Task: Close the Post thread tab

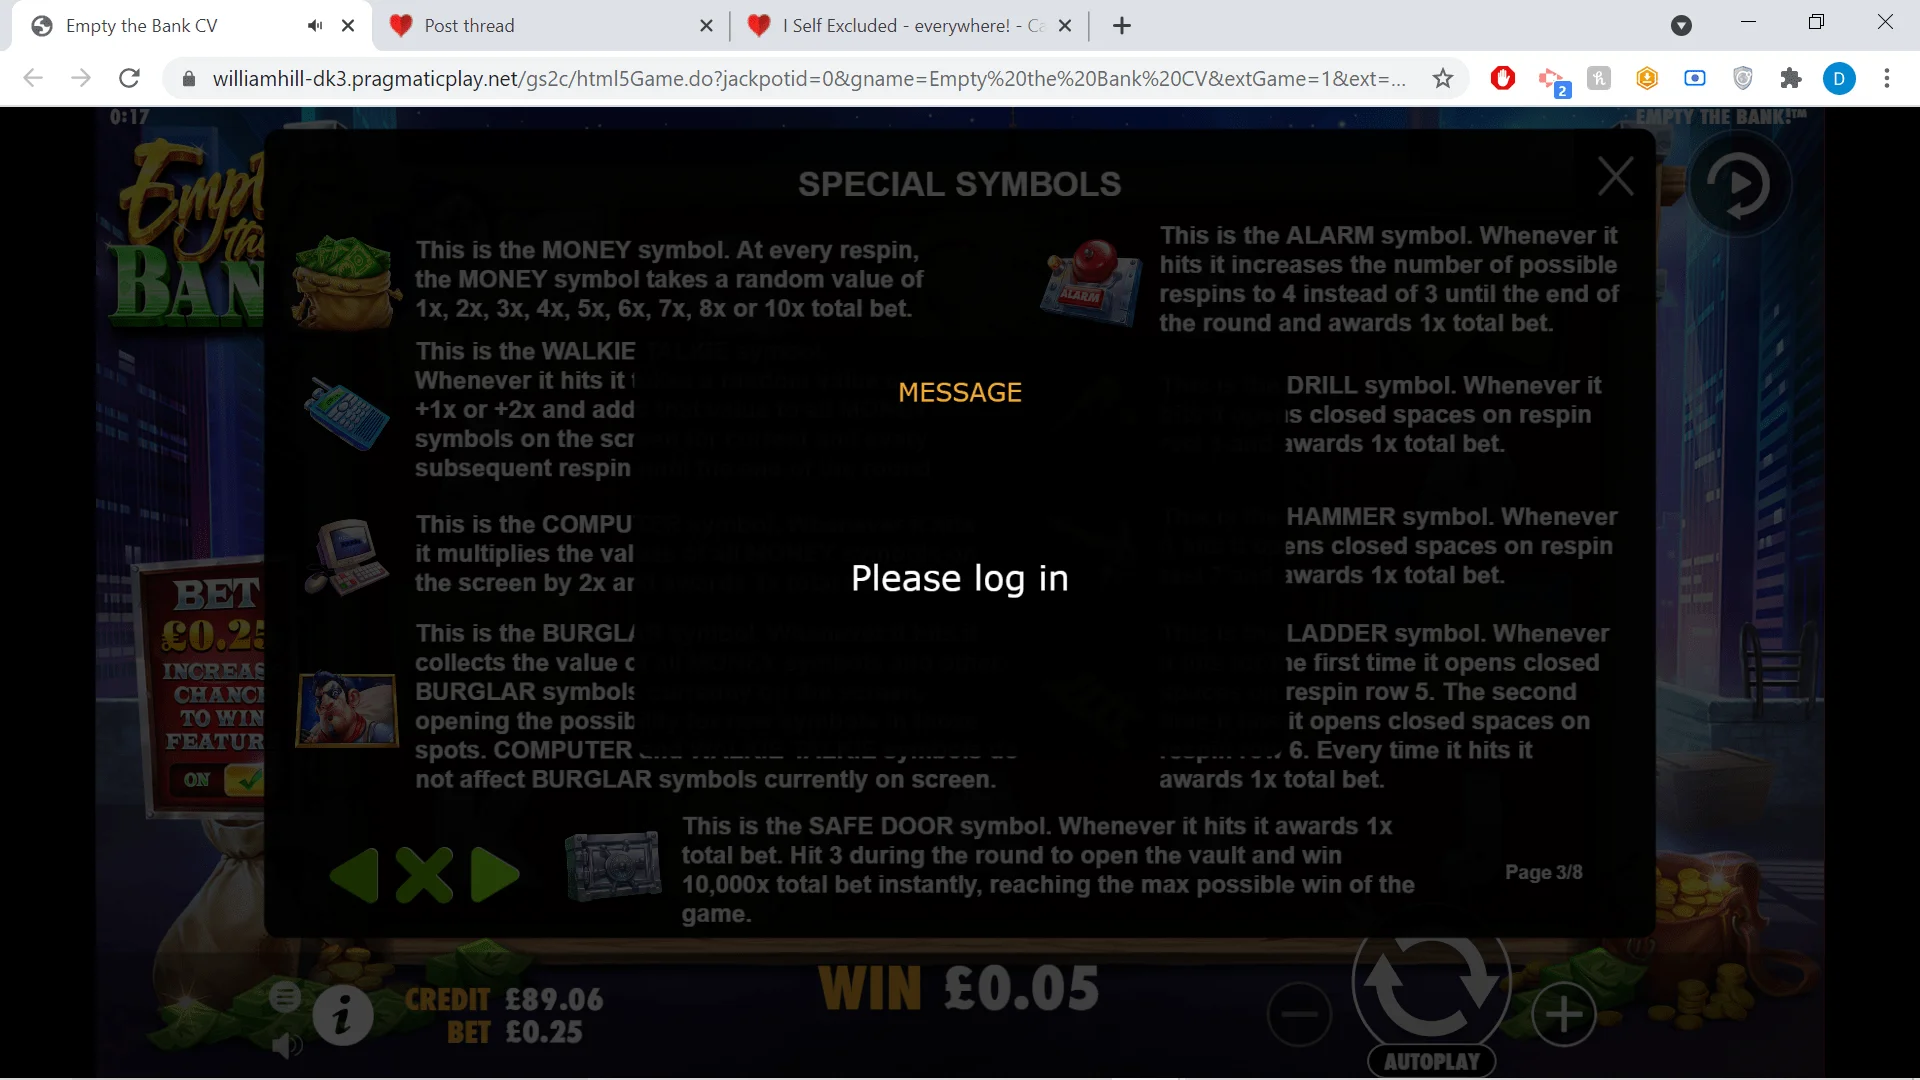Action: point(706,26)
